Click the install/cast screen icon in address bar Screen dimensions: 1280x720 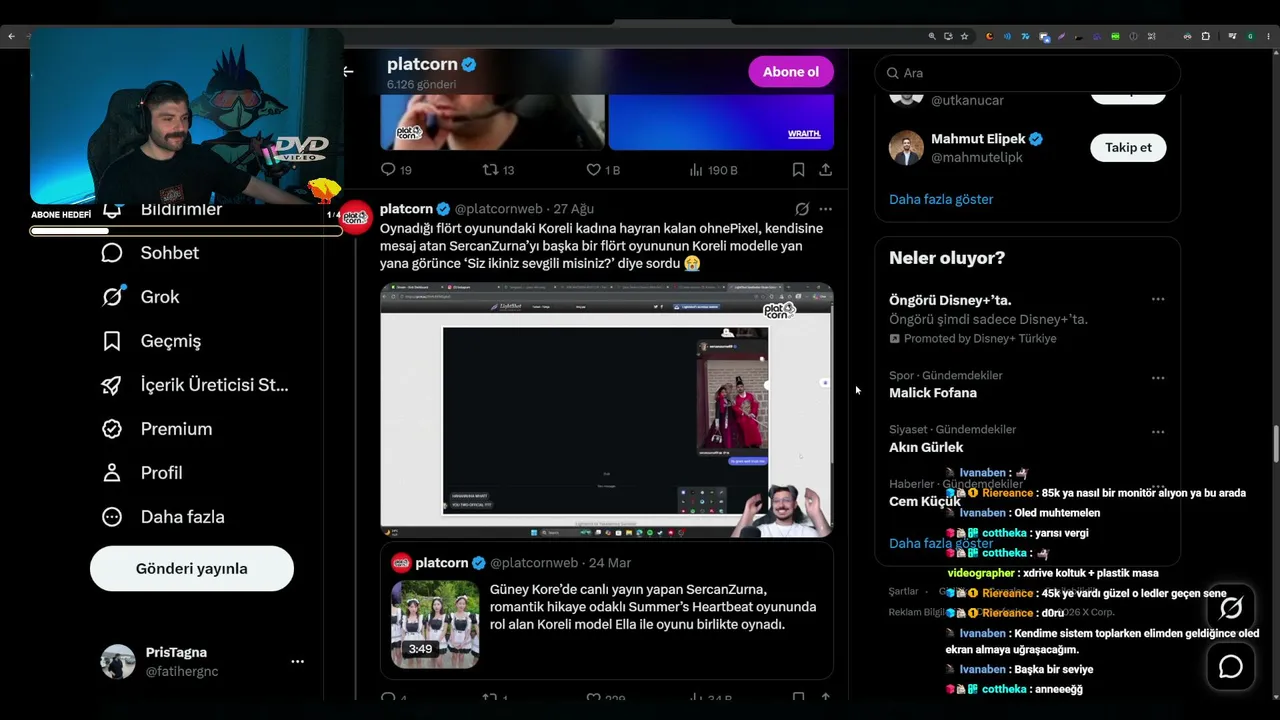click(948, 36)
